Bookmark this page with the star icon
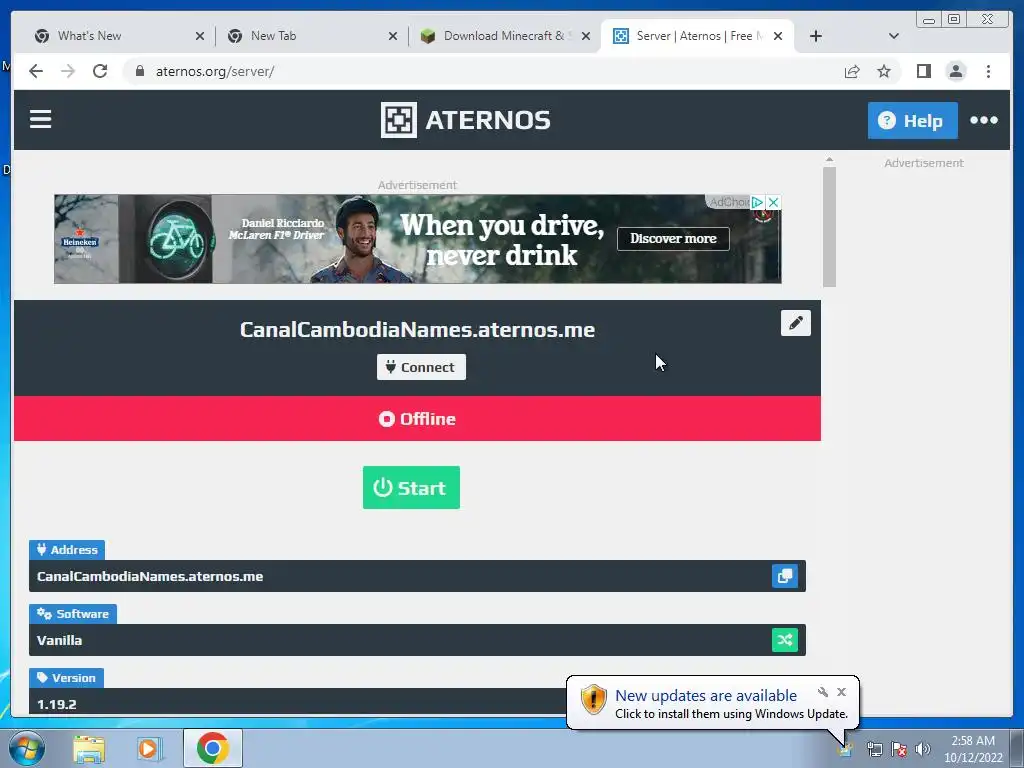This screenshot has height=768, width=1024. 884,71
